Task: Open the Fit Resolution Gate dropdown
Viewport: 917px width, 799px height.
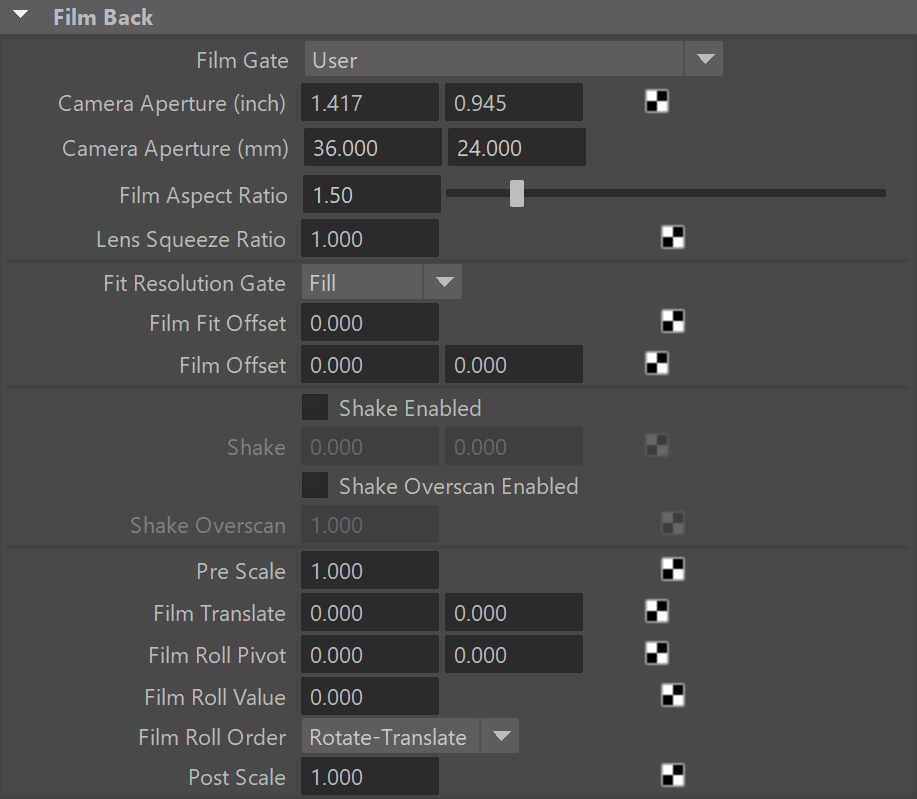Action: coord(381,282)
